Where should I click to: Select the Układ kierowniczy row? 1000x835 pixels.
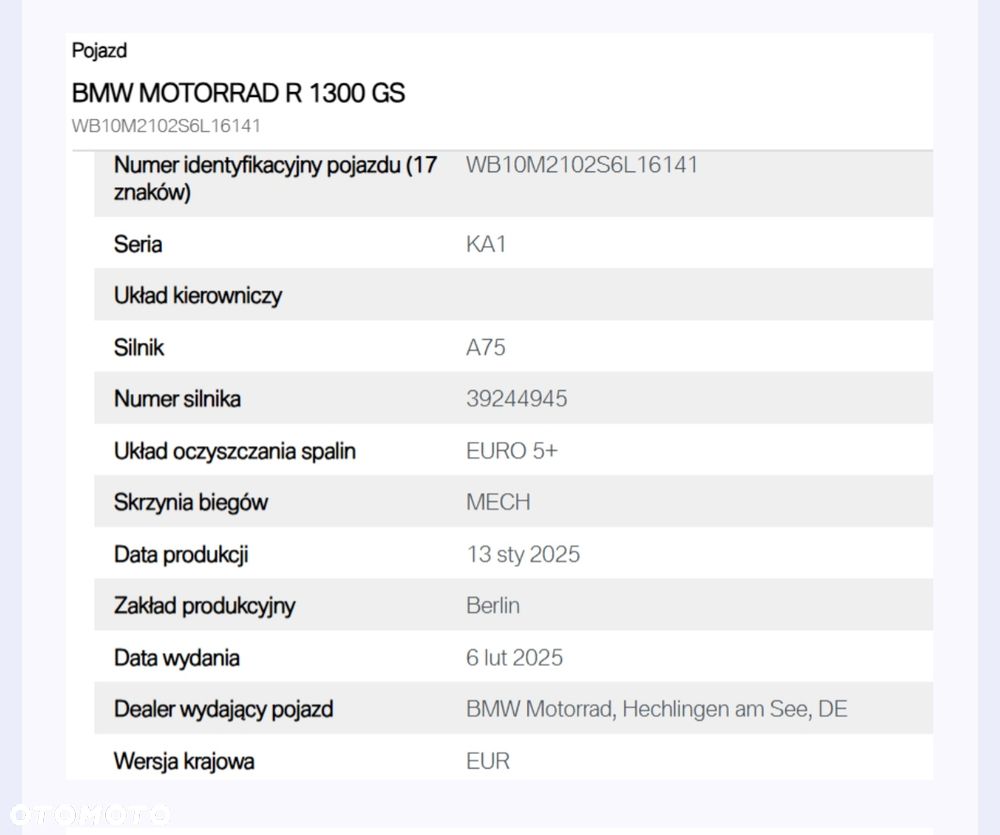(x=513, y=295)
